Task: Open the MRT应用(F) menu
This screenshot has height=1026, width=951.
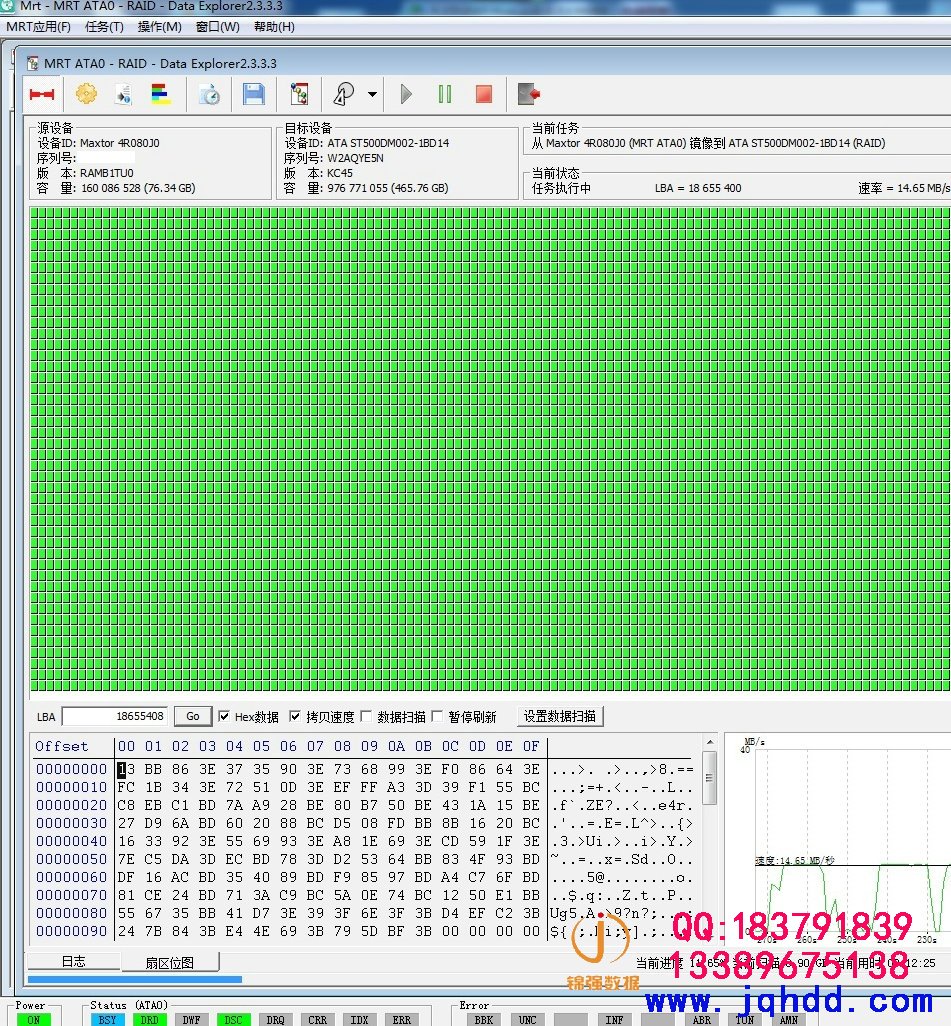Action: (39, 27)
